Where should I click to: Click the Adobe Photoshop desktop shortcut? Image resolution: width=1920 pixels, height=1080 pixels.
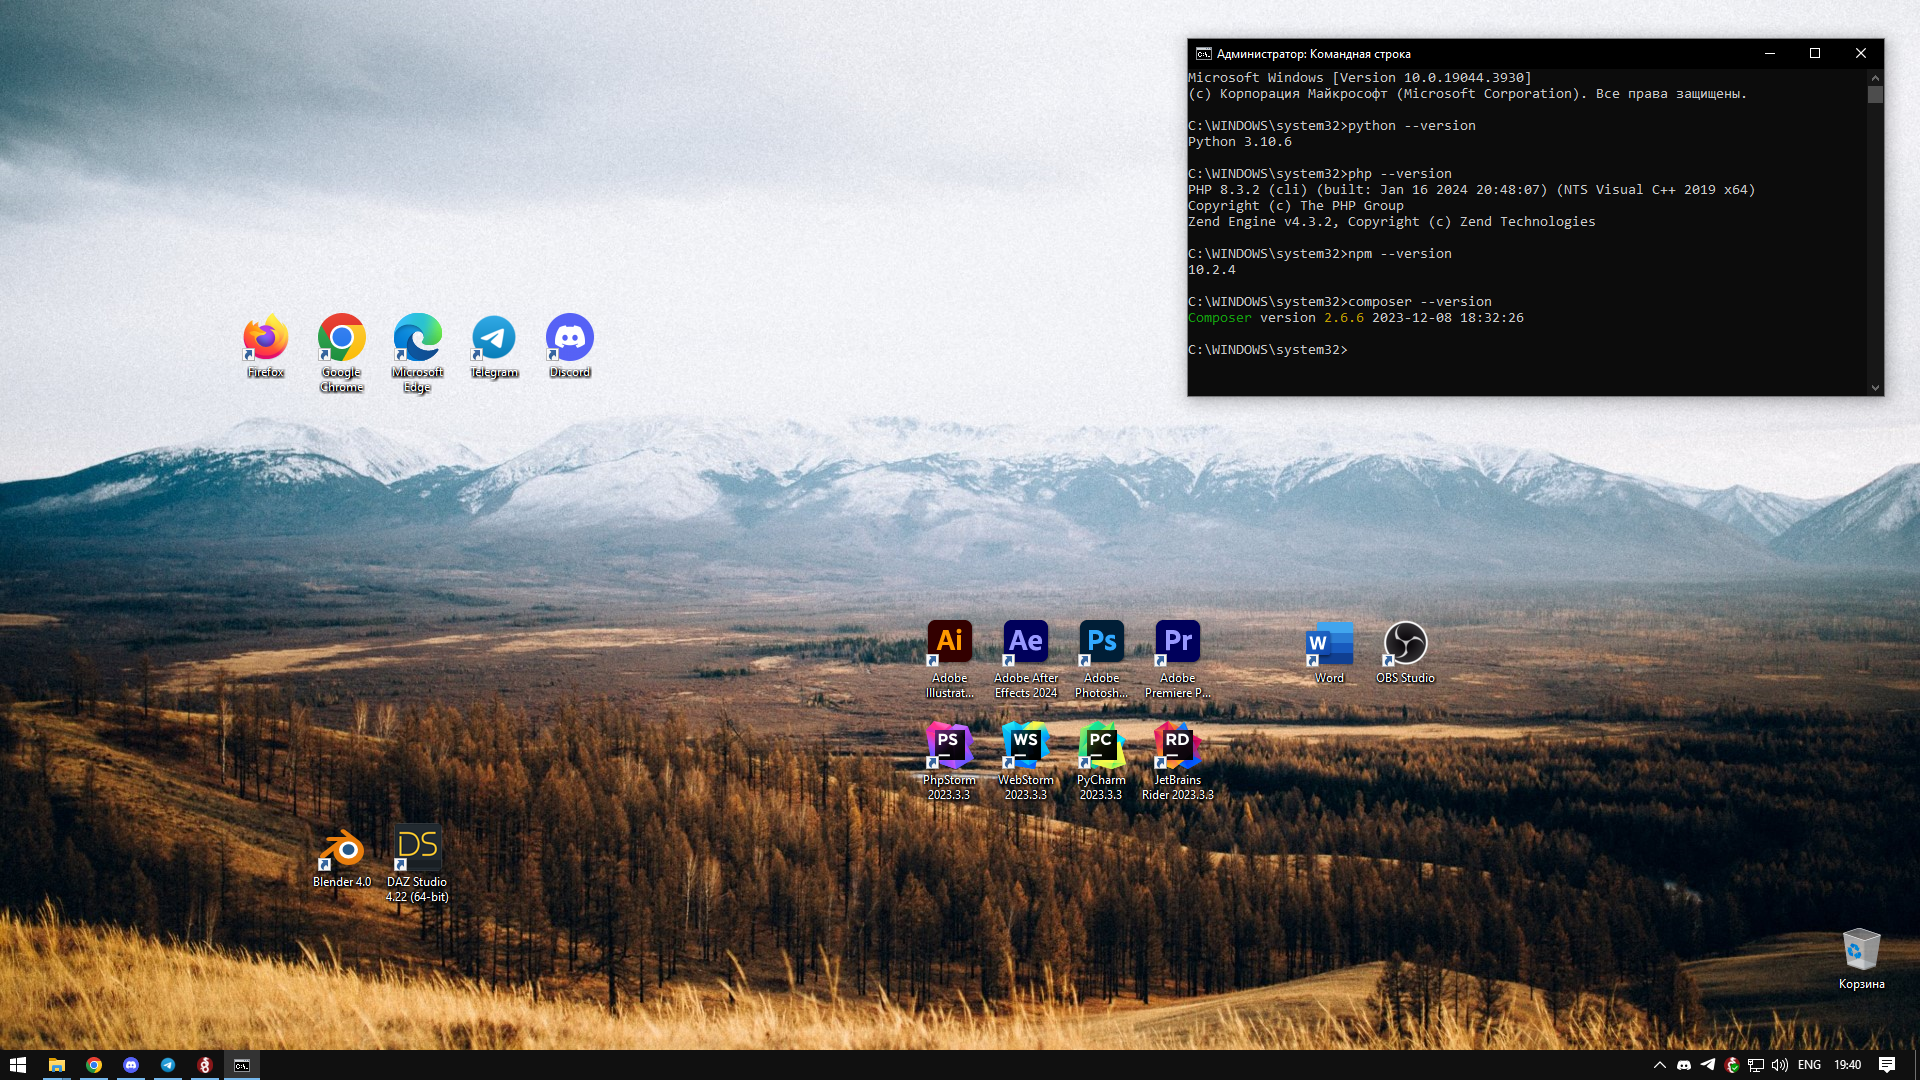click(x=1102, y=659)
